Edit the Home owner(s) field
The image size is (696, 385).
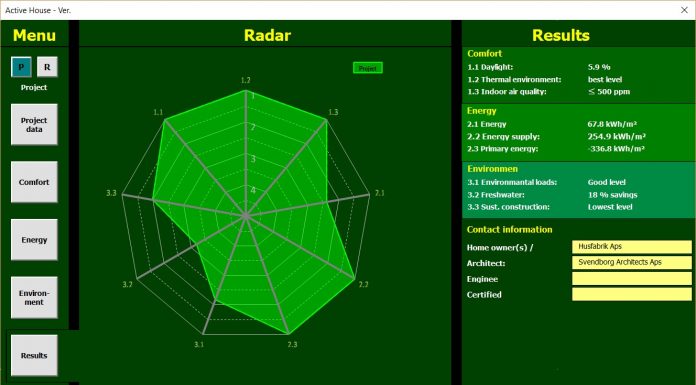(x=632, y=247)
